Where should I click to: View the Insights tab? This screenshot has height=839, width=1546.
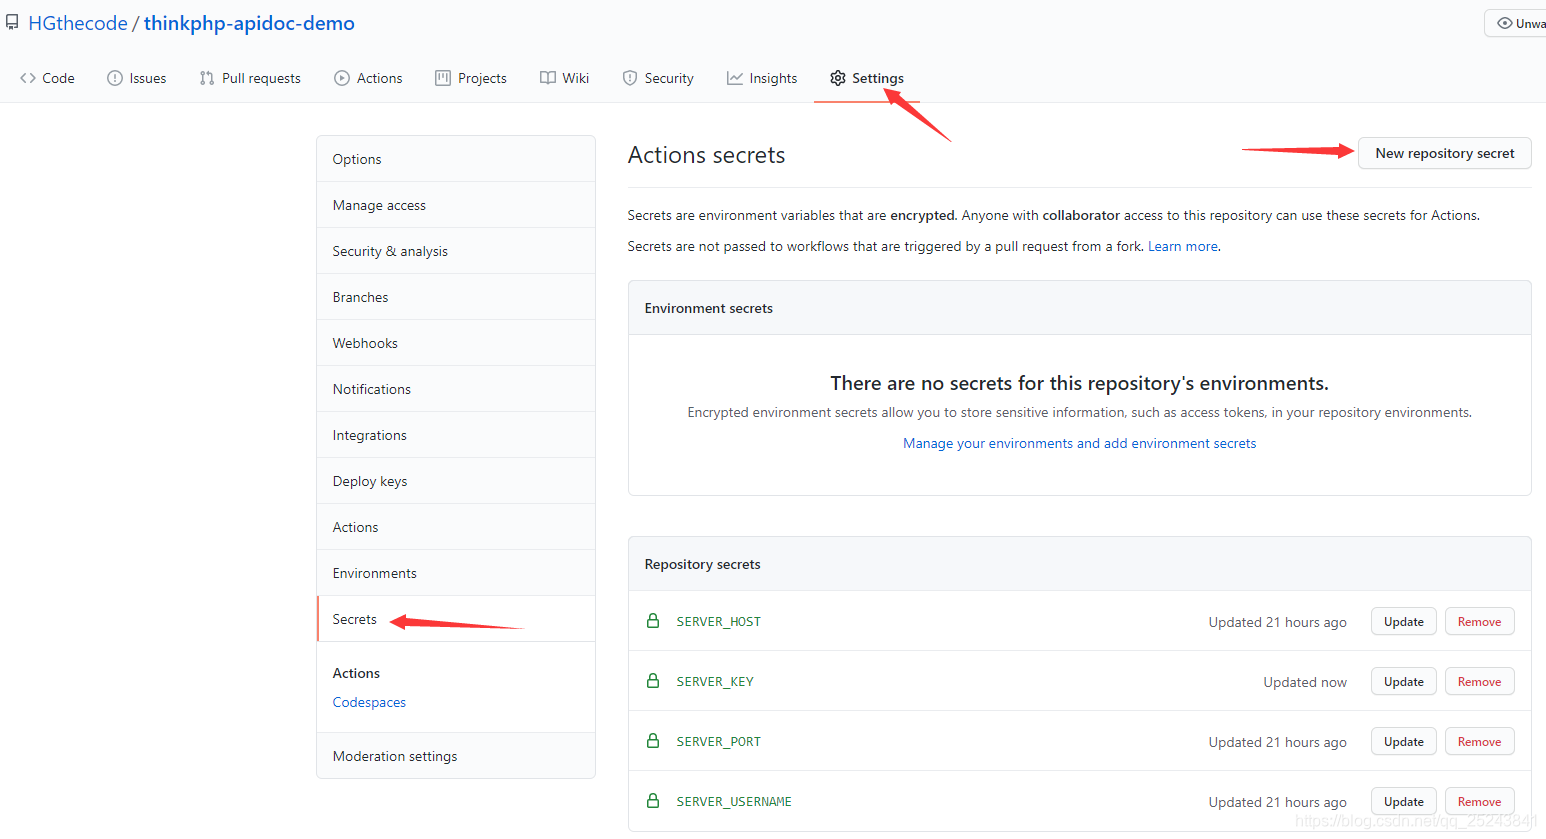[x=762, y=78]
